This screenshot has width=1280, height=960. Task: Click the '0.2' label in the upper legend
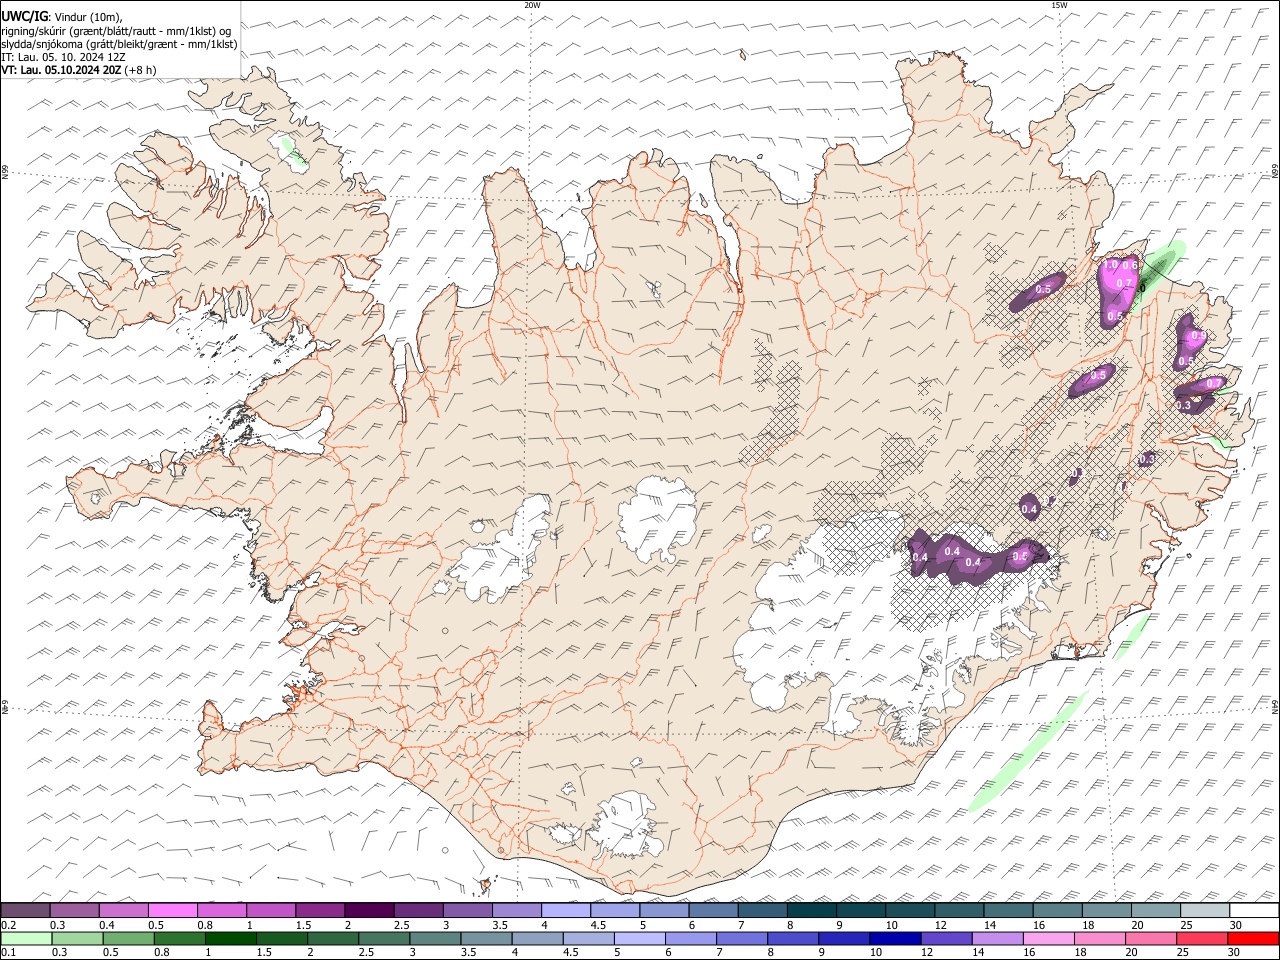9,925
